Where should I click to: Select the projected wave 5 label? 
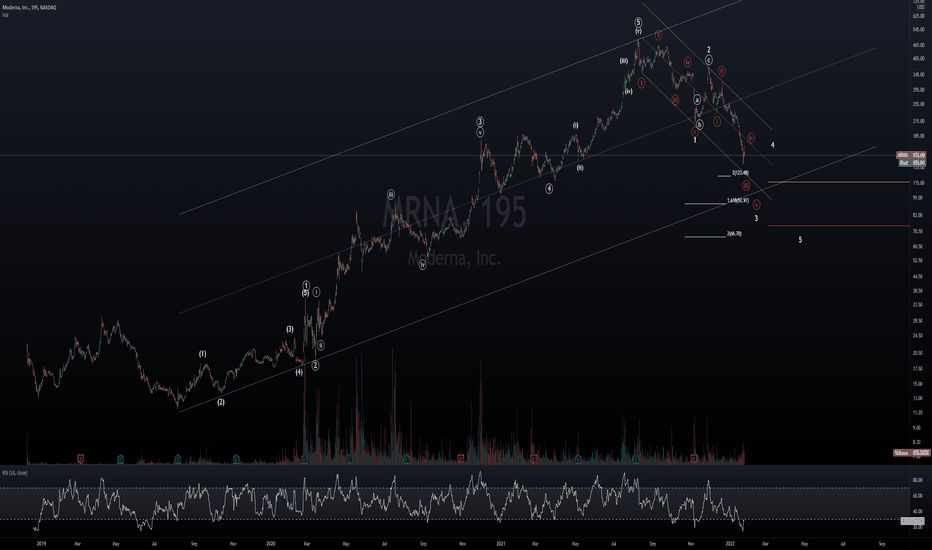pyautogui.click(x=800, y=240)
